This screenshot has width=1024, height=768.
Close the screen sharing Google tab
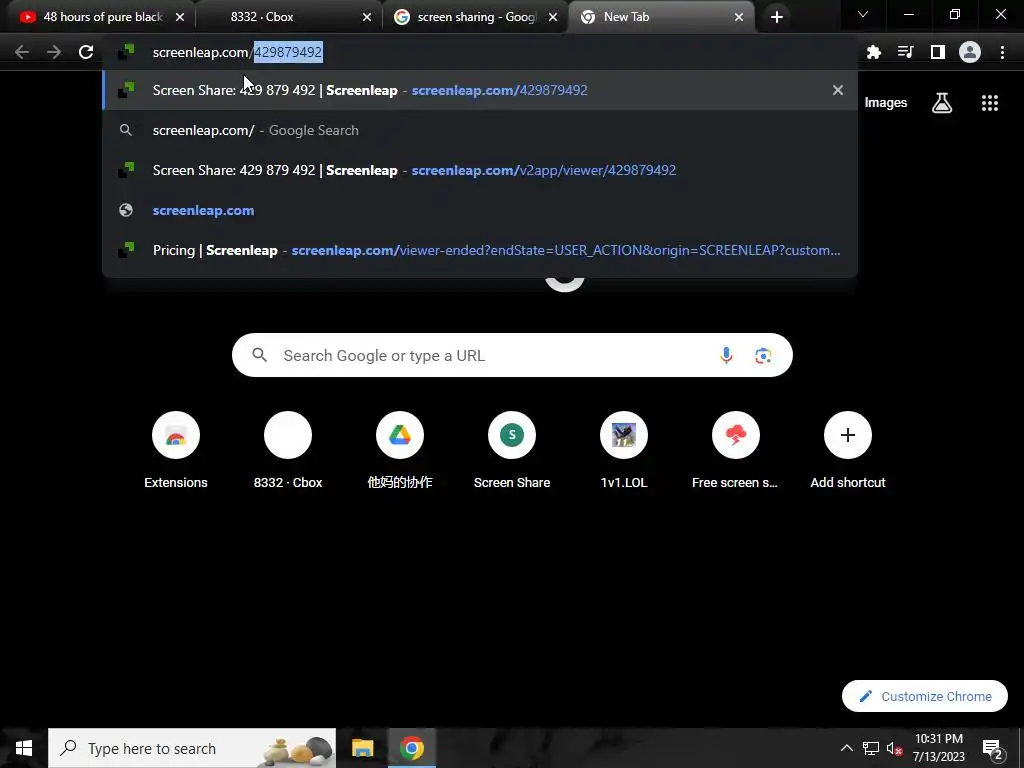coord(553,17)
